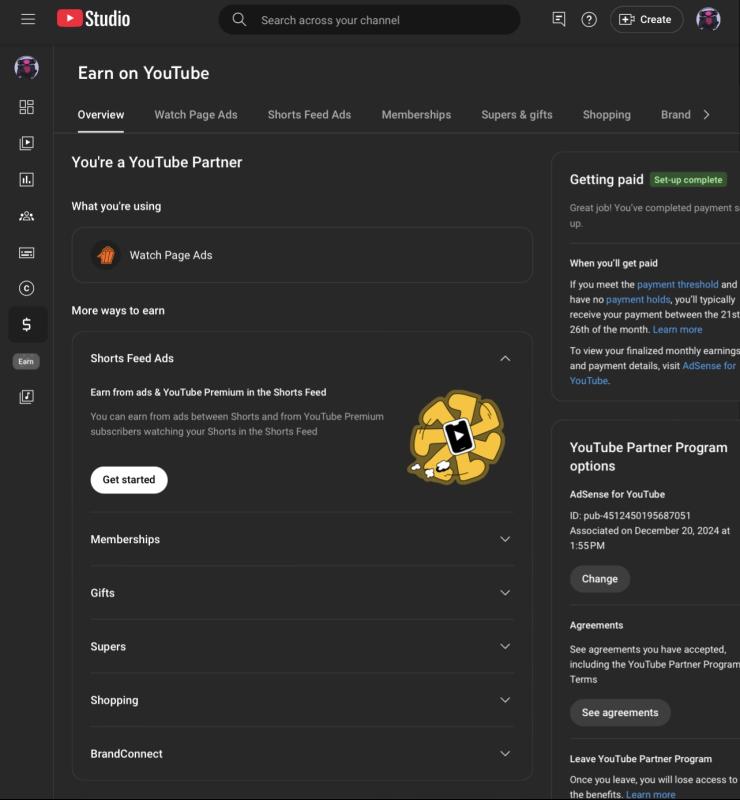Switch to the Supers & gifts tab

[517, 115]
